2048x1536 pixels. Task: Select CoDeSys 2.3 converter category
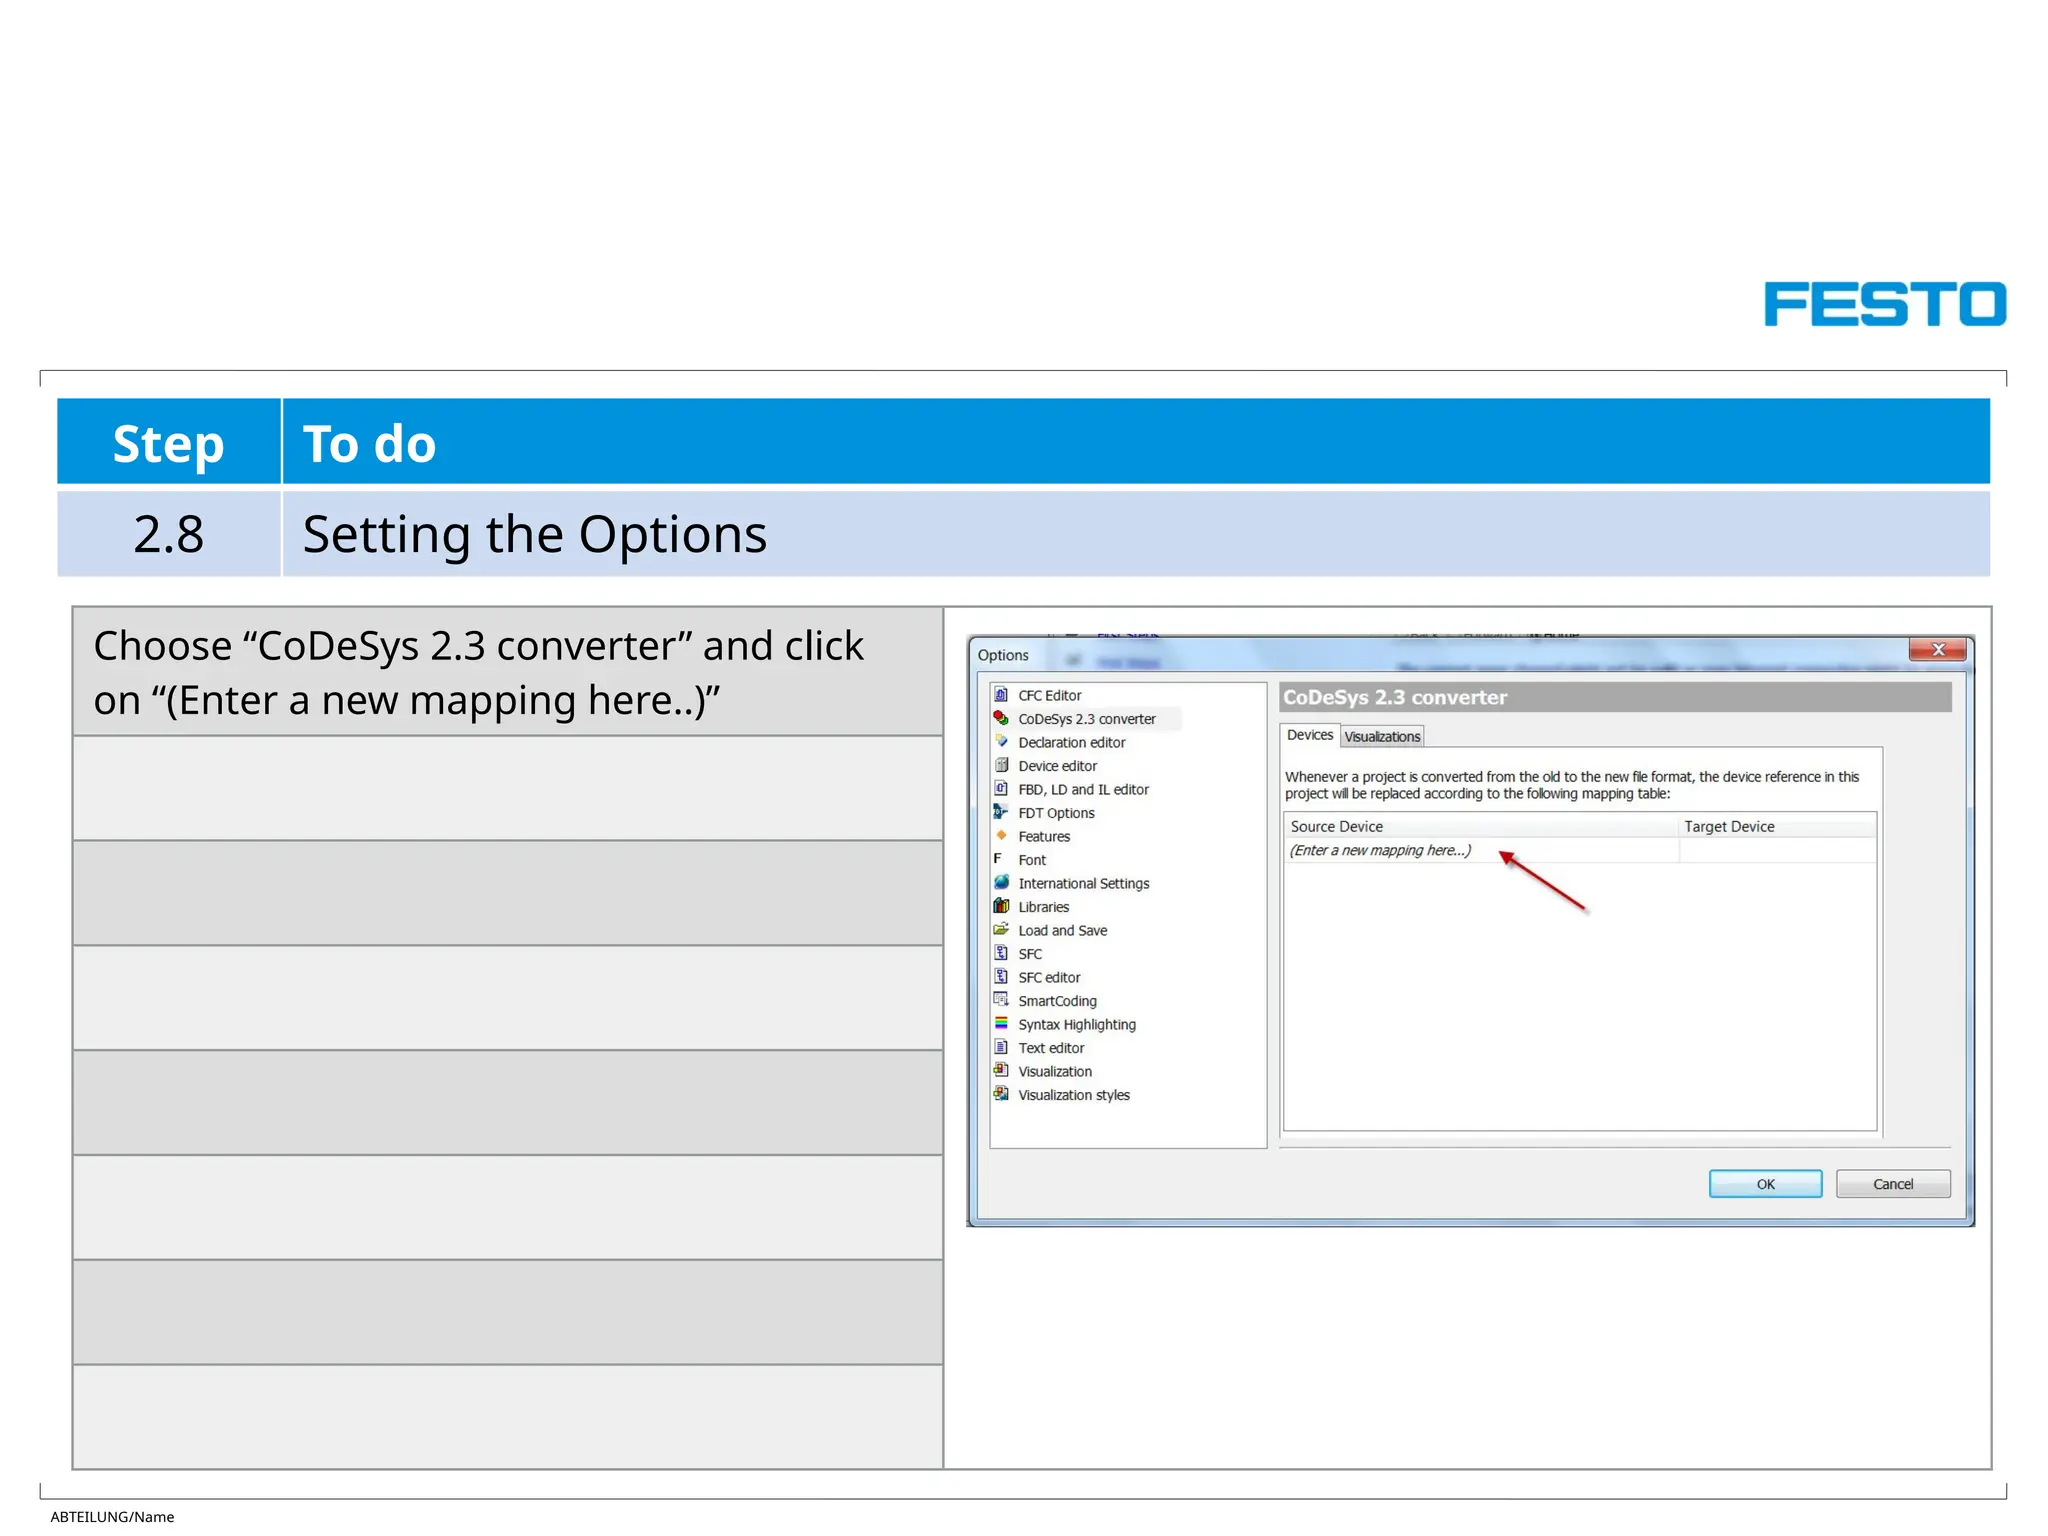coord(1086,719)
